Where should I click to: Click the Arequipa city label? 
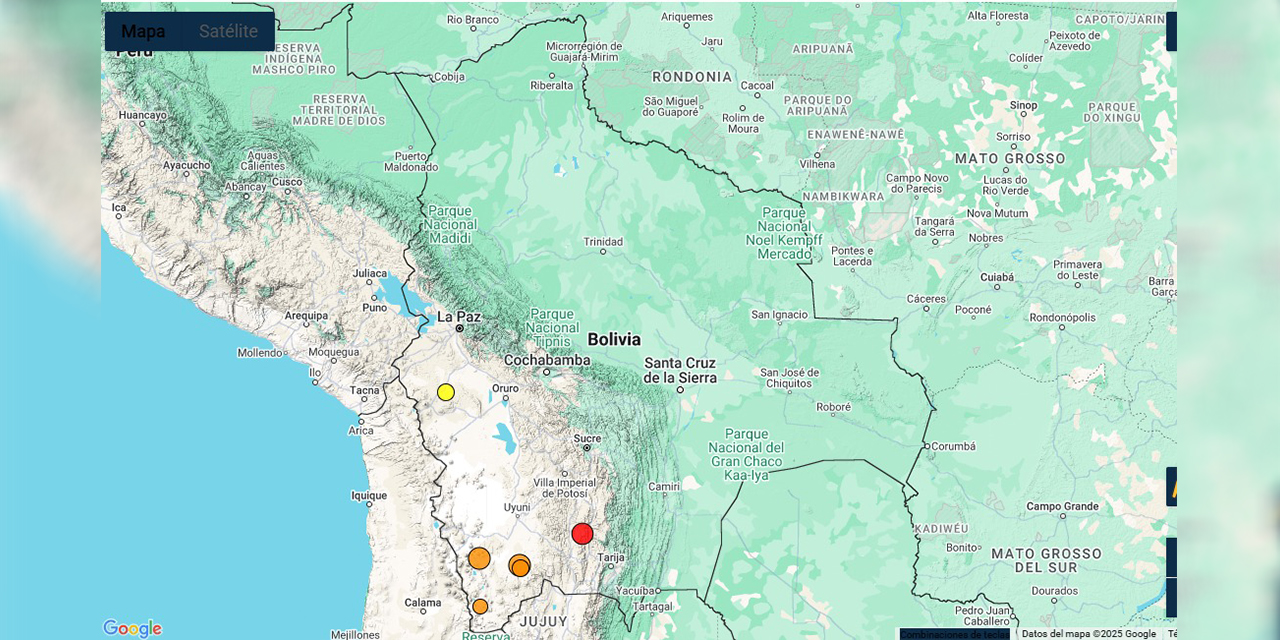pyautogui.click(x=306, y=316)
